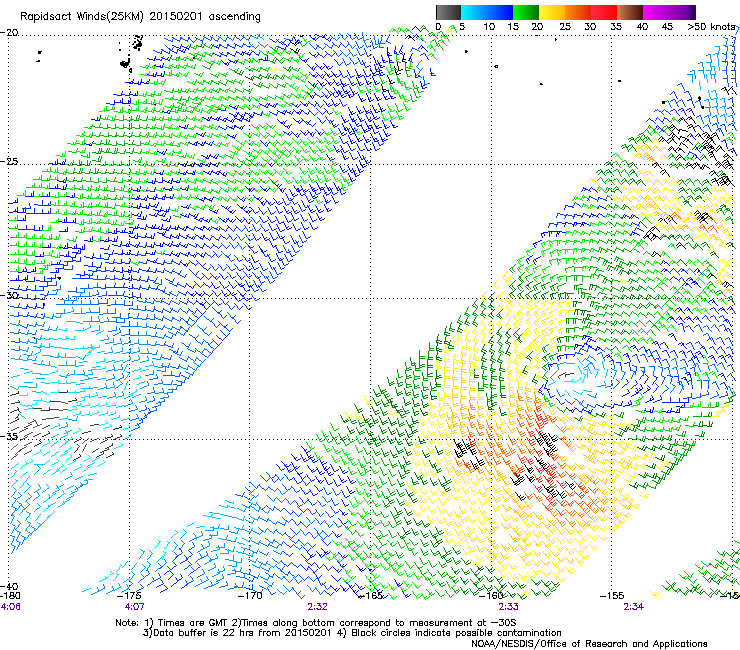Click the yellow 20-25 knots legend swatch
The height and width of the screenshot is (650, 740).
tap(552, 12)
